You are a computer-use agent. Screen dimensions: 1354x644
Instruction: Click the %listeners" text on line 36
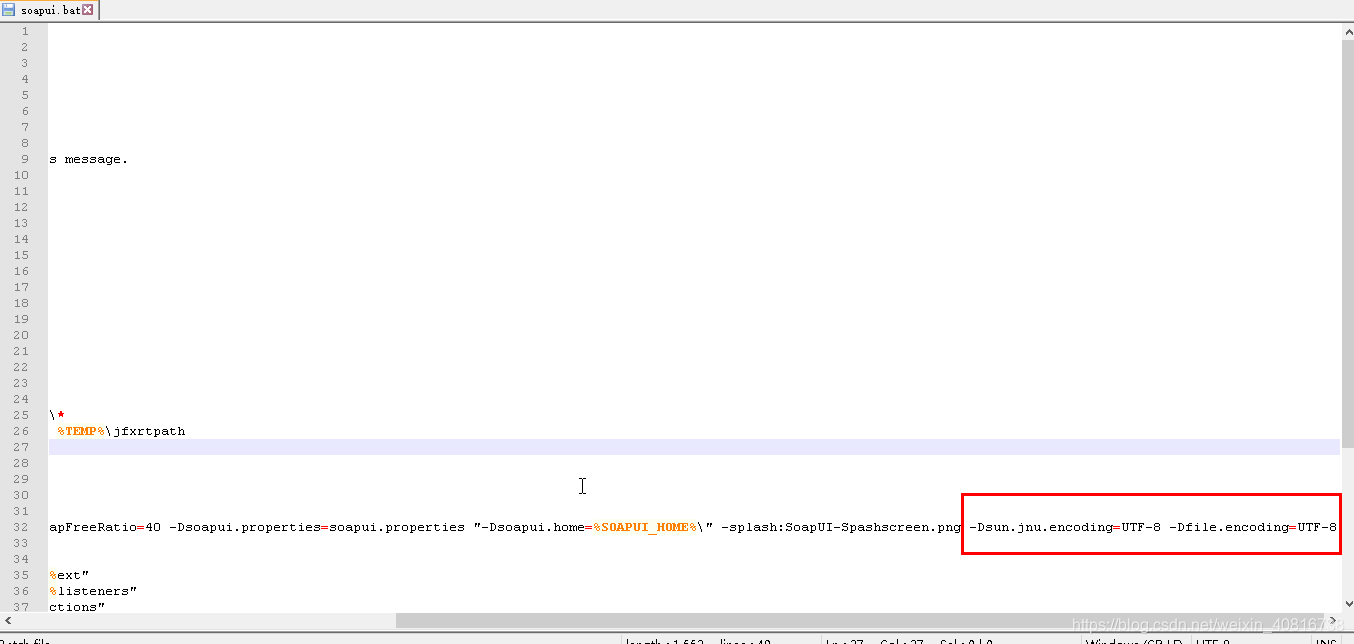tap(93, 591)
